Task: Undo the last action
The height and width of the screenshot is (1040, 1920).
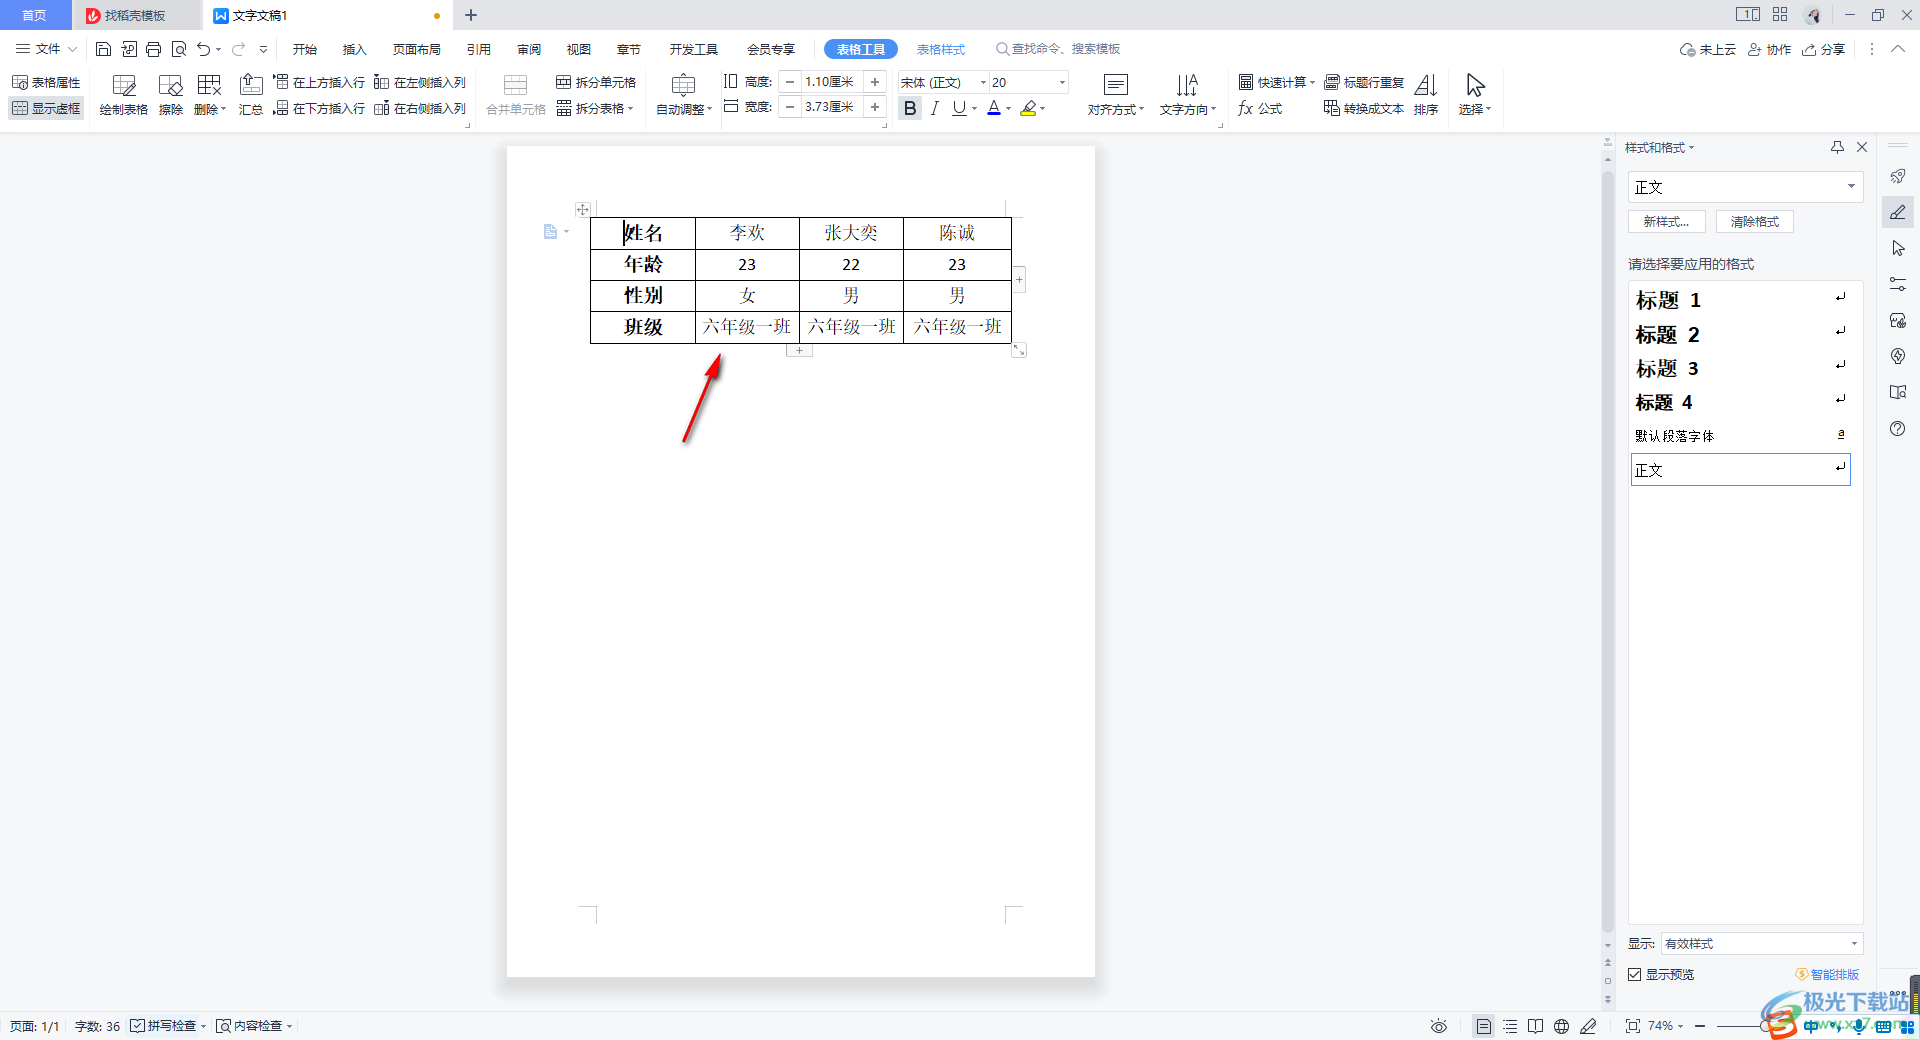Action: click(203, 49)
